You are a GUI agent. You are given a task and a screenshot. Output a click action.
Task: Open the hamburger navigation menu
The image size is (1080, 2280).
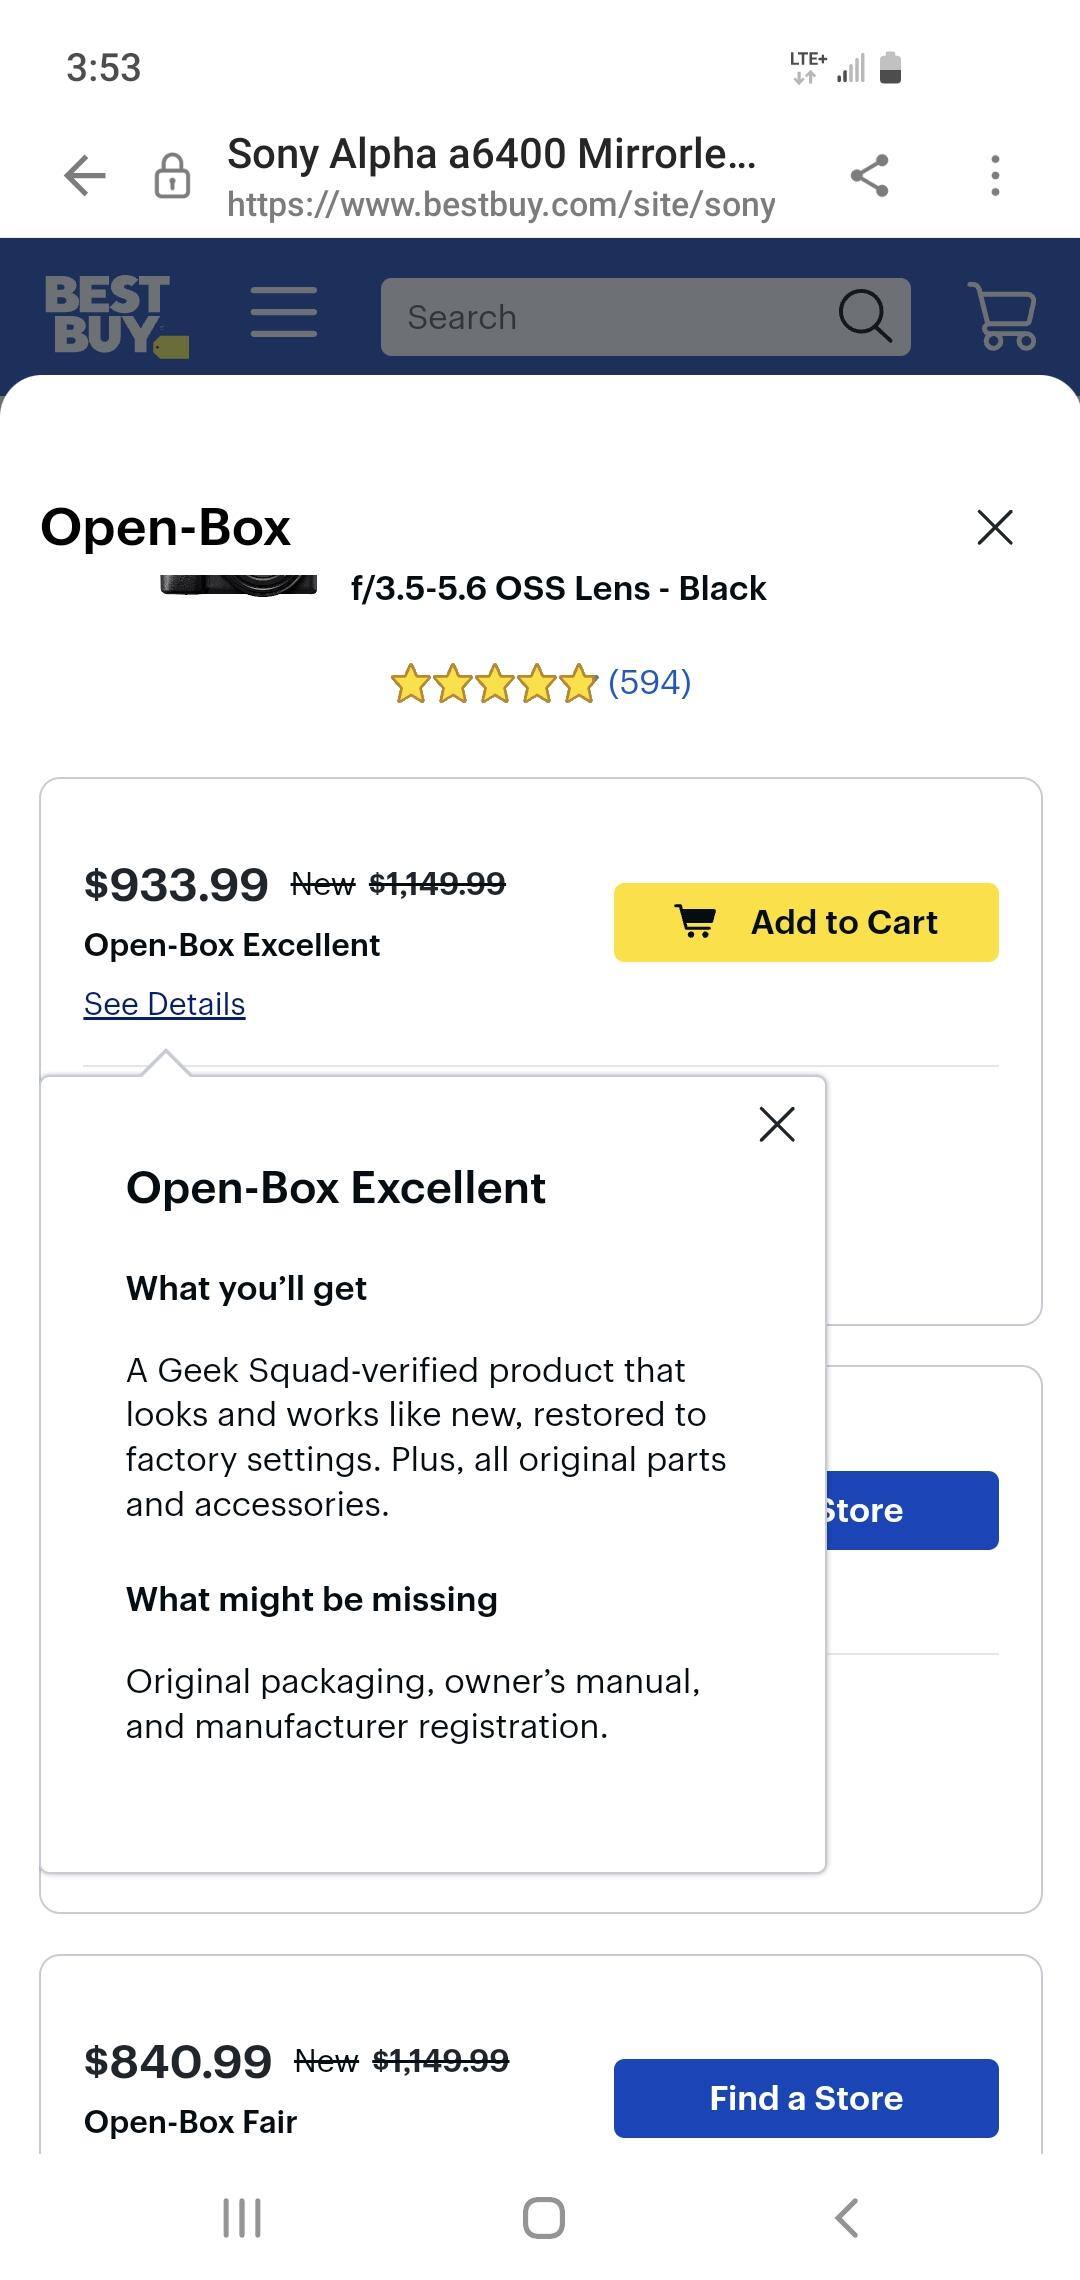click(x=283, y=312)
